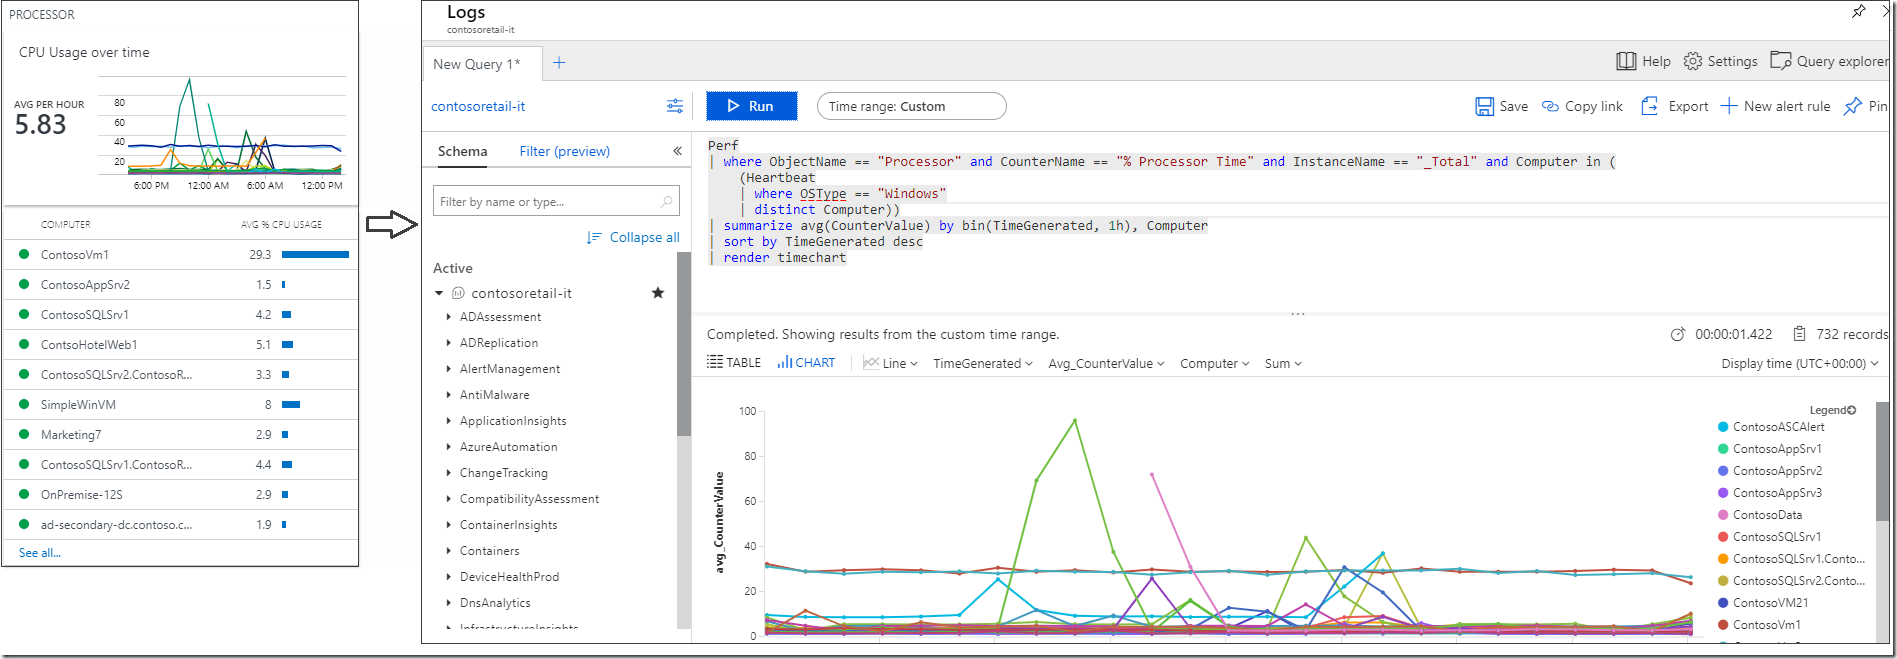Run the query
Image resolution: width=1897 pixels, height=659 pixels.
click(752, 106)
